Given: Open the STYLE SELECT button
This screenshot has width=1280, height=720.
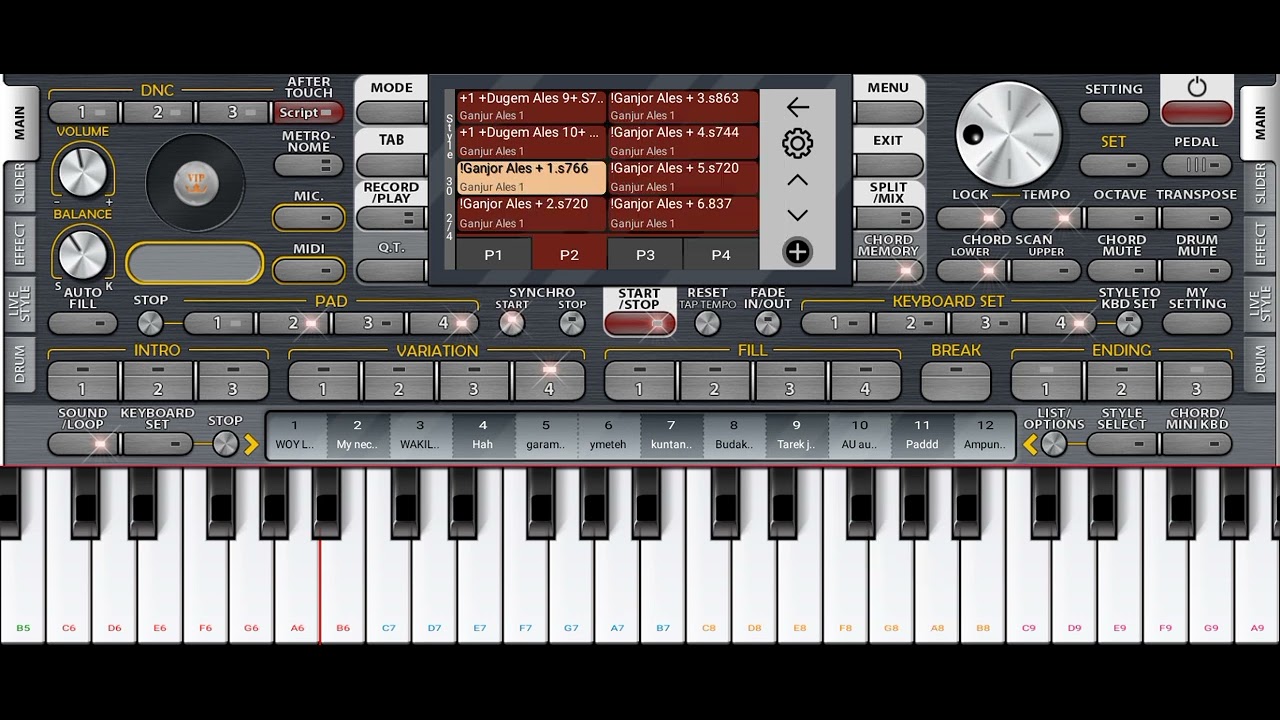Looking at the screenshot, I should (1121, 444).
